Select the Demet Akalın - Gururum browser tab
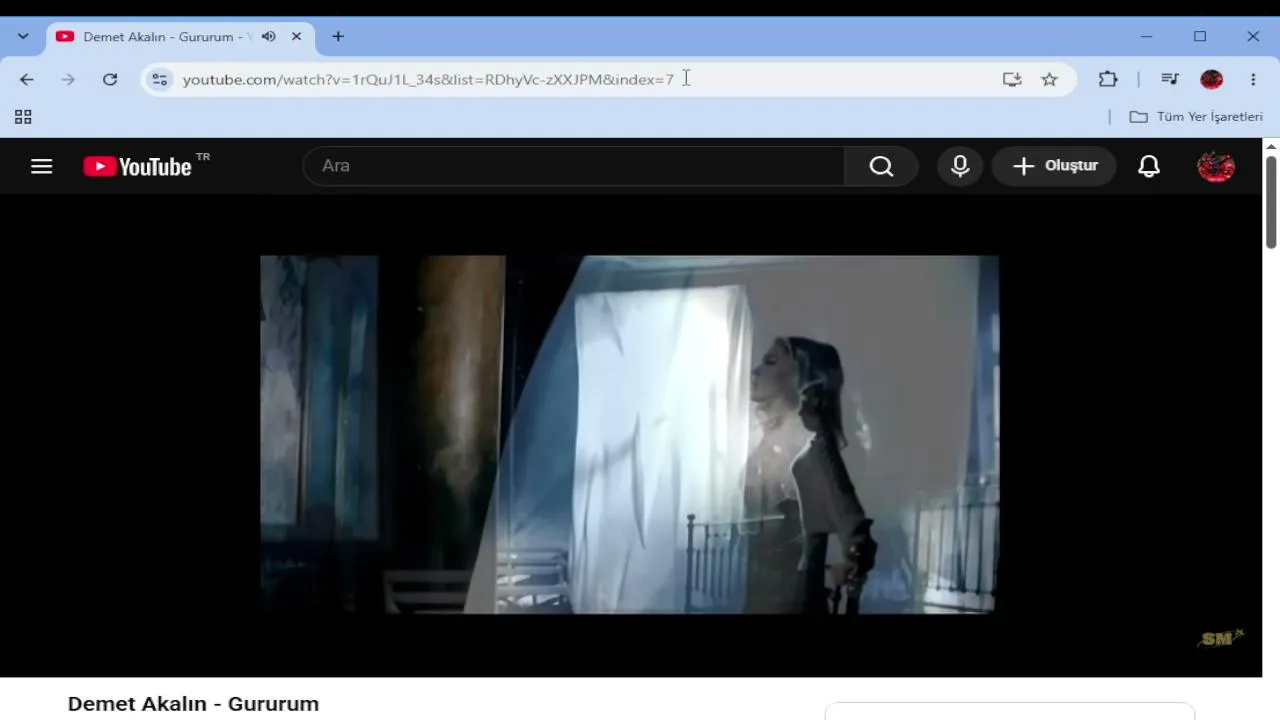Viewport: 1280px width, 720px height. pos(180,37)
